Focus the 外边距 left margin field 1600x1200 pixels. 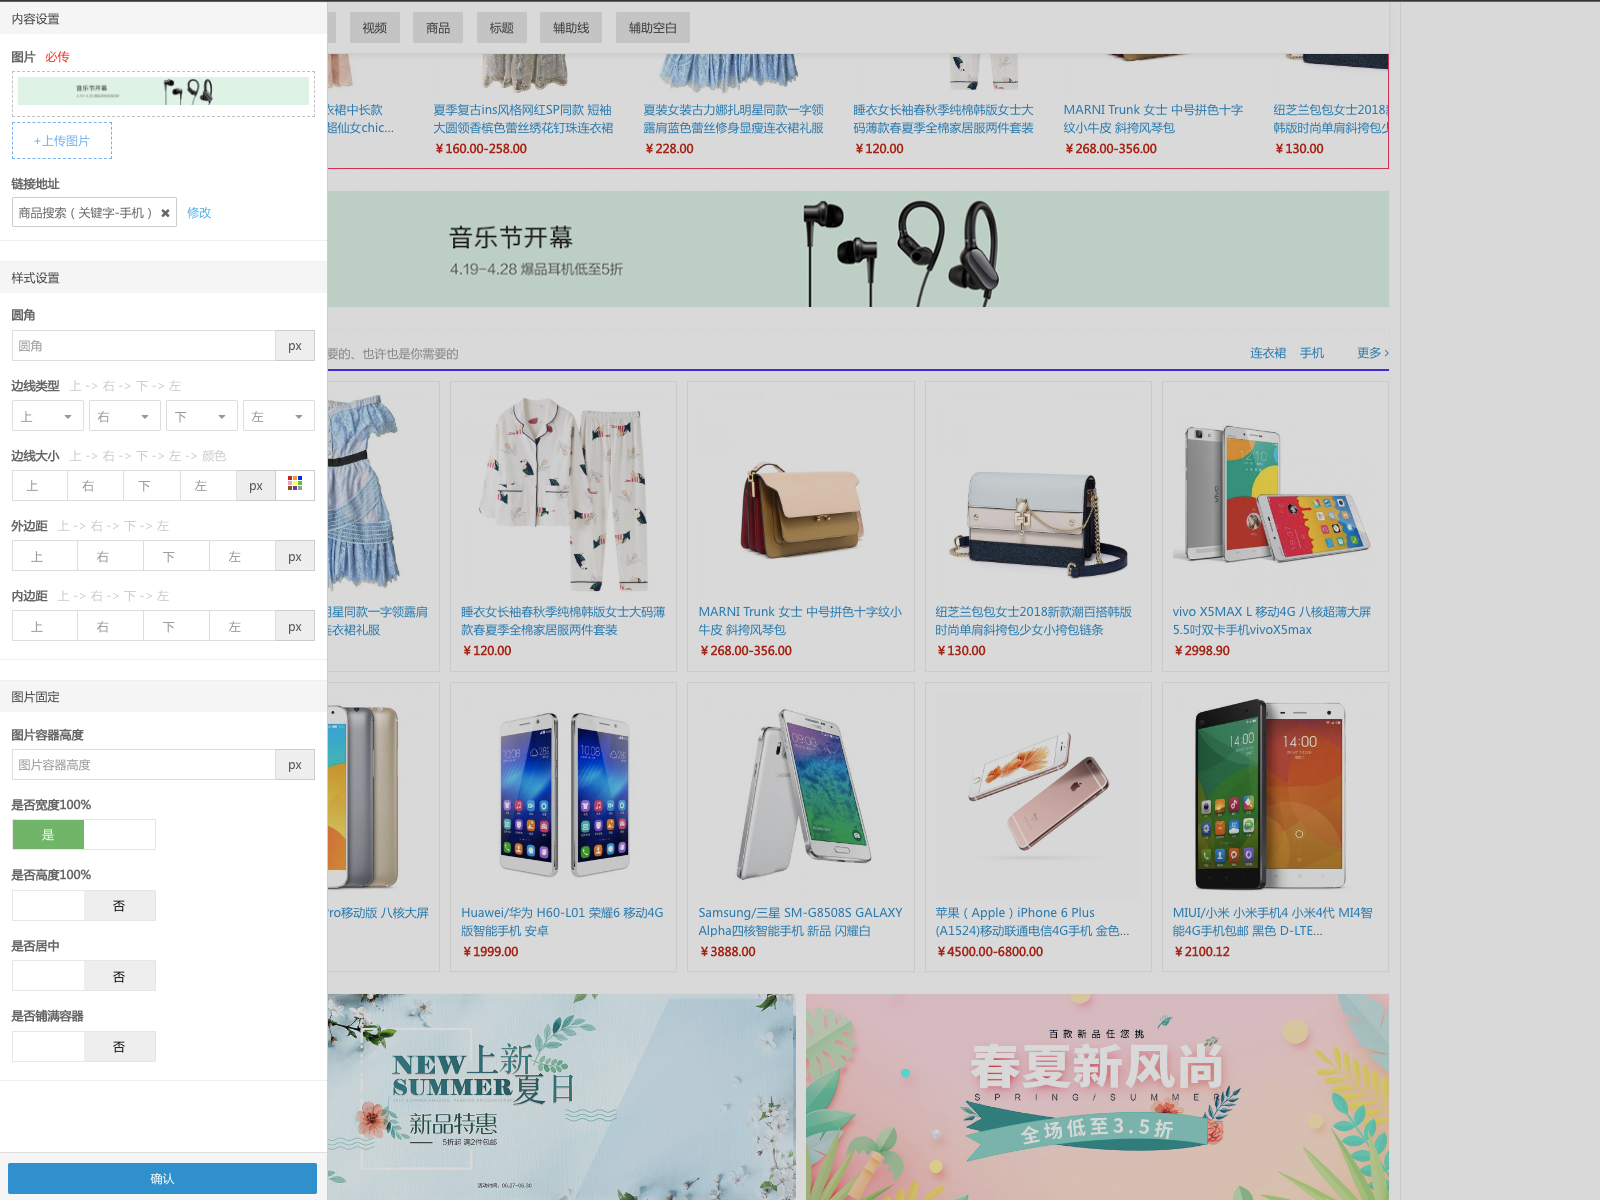coord(243,556)
